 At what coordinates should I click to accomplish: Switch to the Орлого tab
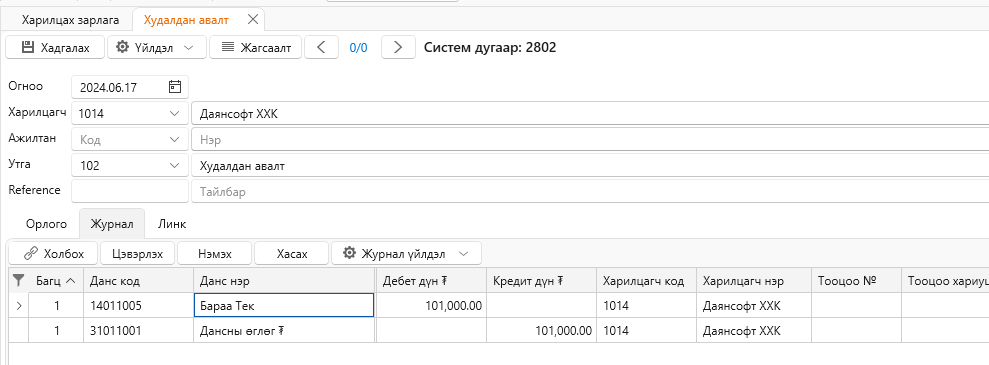point(46,224)
